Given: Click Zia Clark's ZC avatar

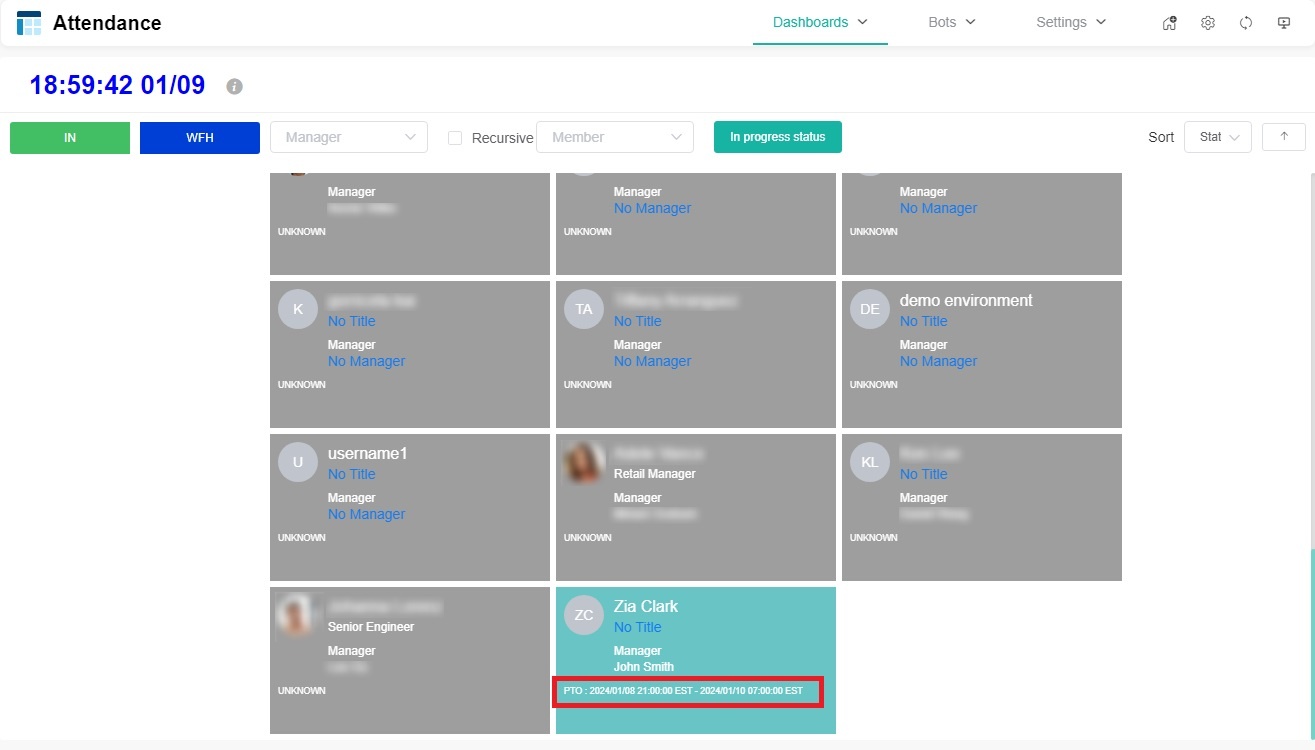Looking at the screenshot, I should [584, 615].
